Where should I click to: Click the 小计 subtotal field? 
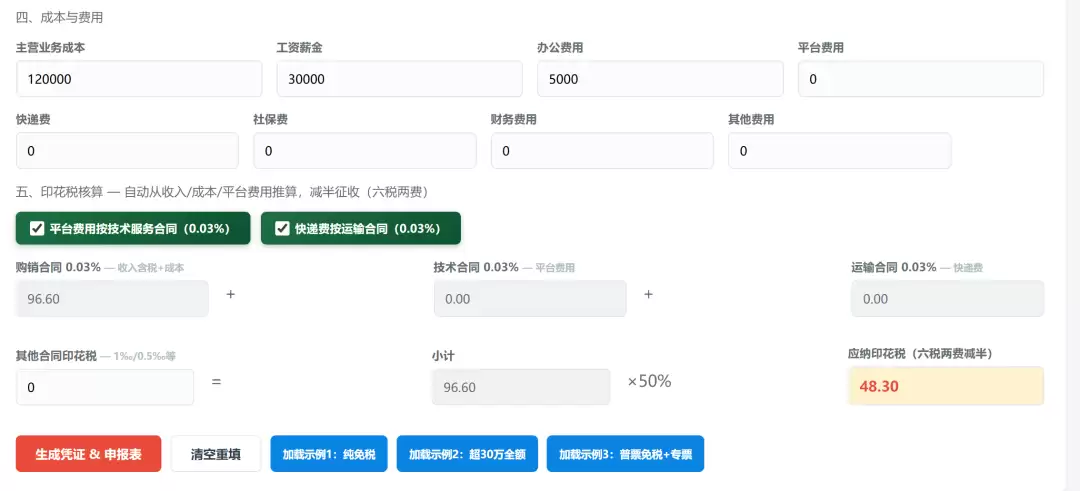click(x=521, y=388)
